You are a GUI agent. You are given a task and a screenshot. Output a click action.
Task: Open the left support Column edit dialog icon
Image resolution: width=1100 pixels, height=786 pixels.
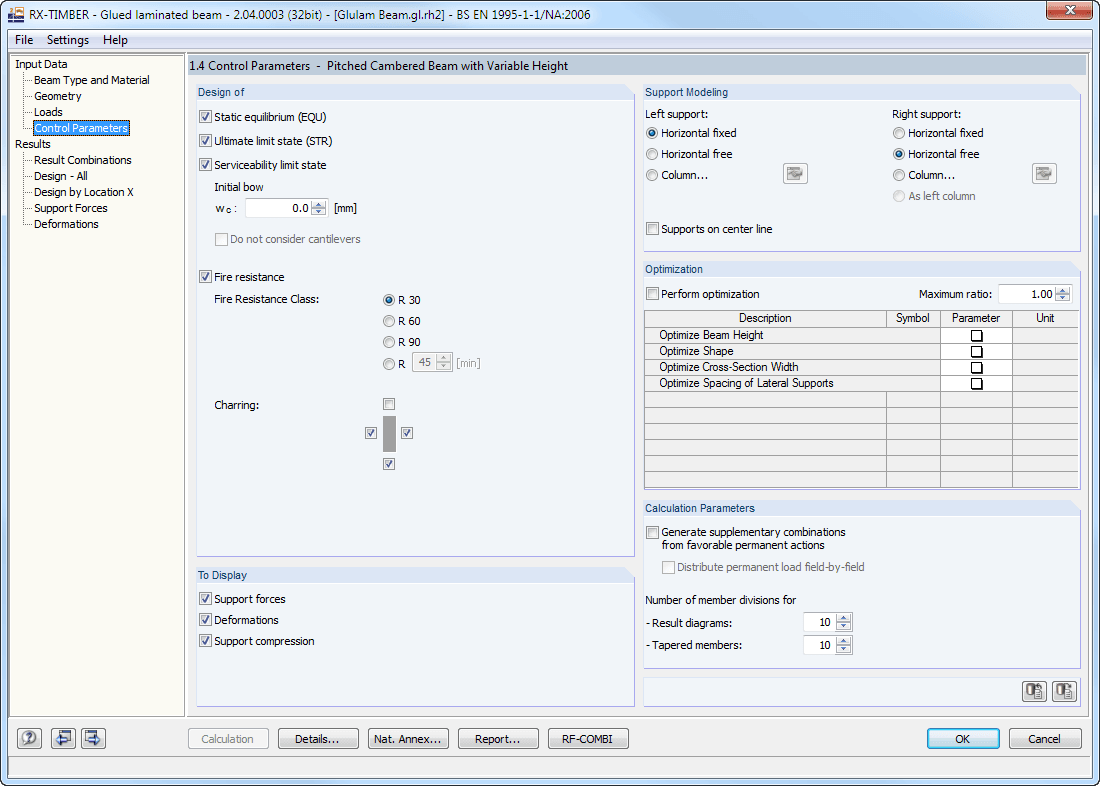[794, 173]
